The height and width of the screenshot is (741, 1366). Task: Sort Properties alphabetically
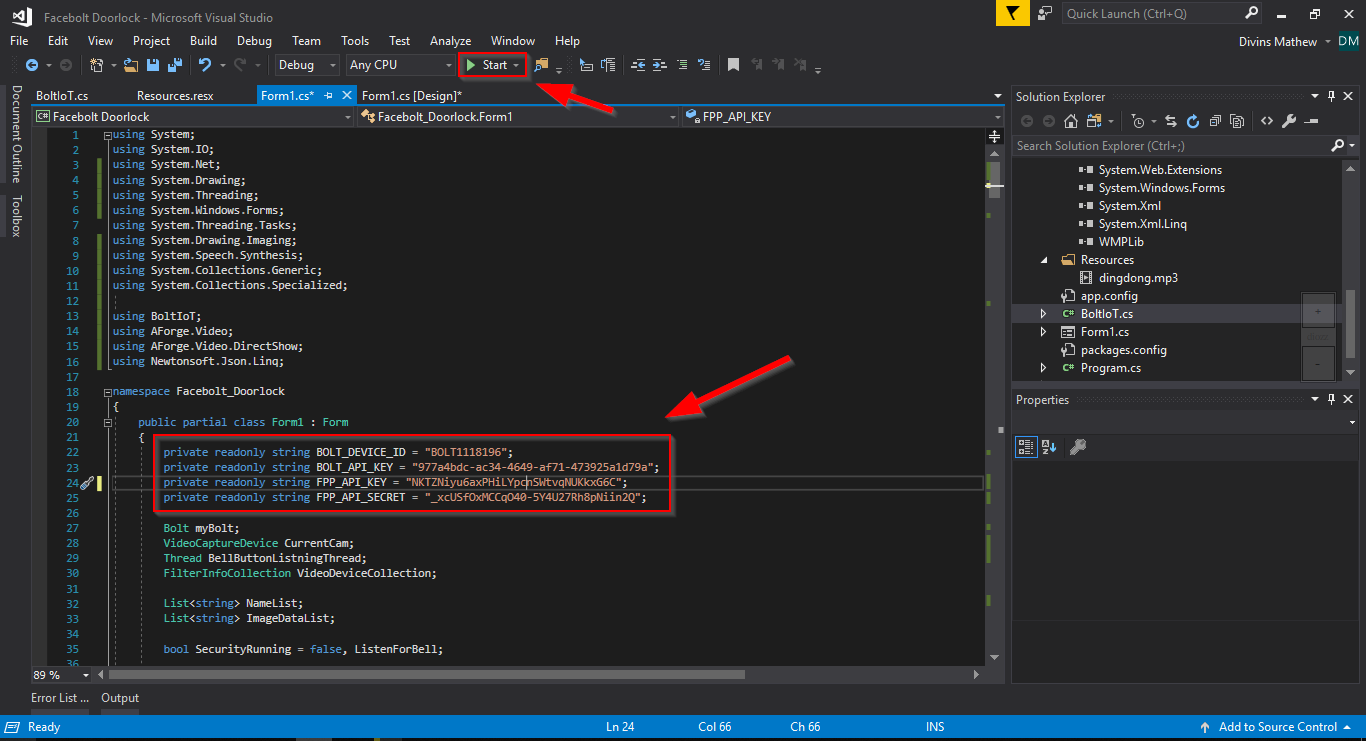pos(1049,447)
